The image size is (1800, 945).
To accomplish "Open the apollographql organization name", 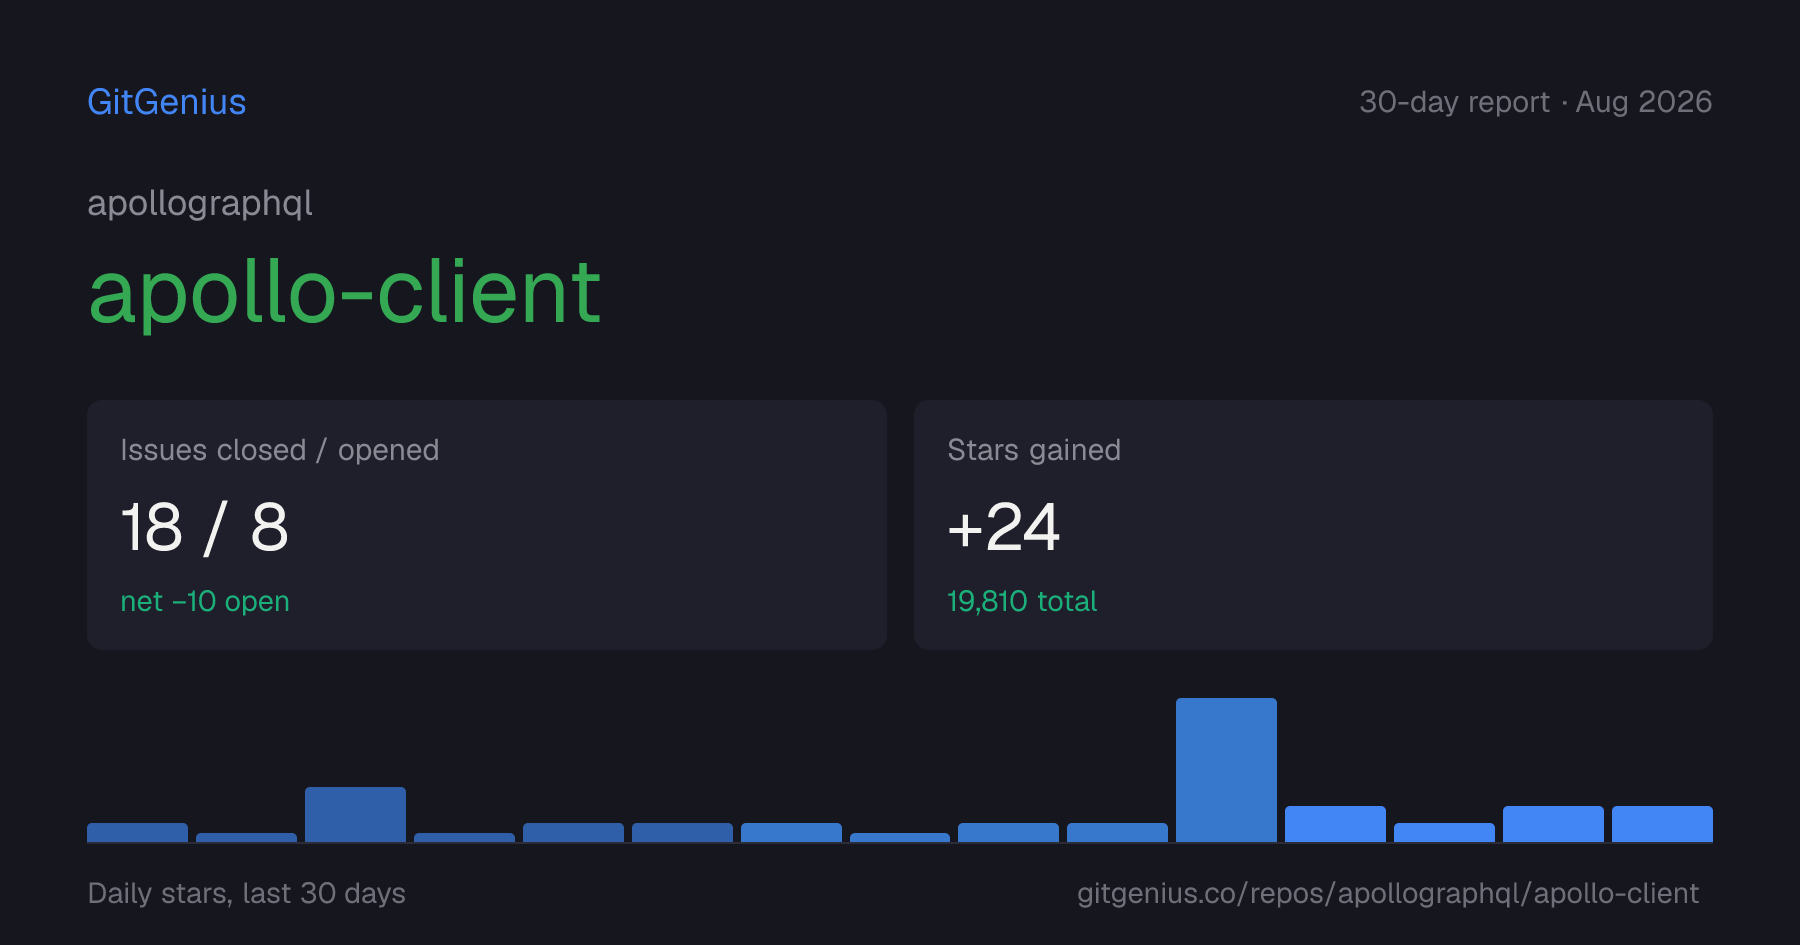I will 200,203.
